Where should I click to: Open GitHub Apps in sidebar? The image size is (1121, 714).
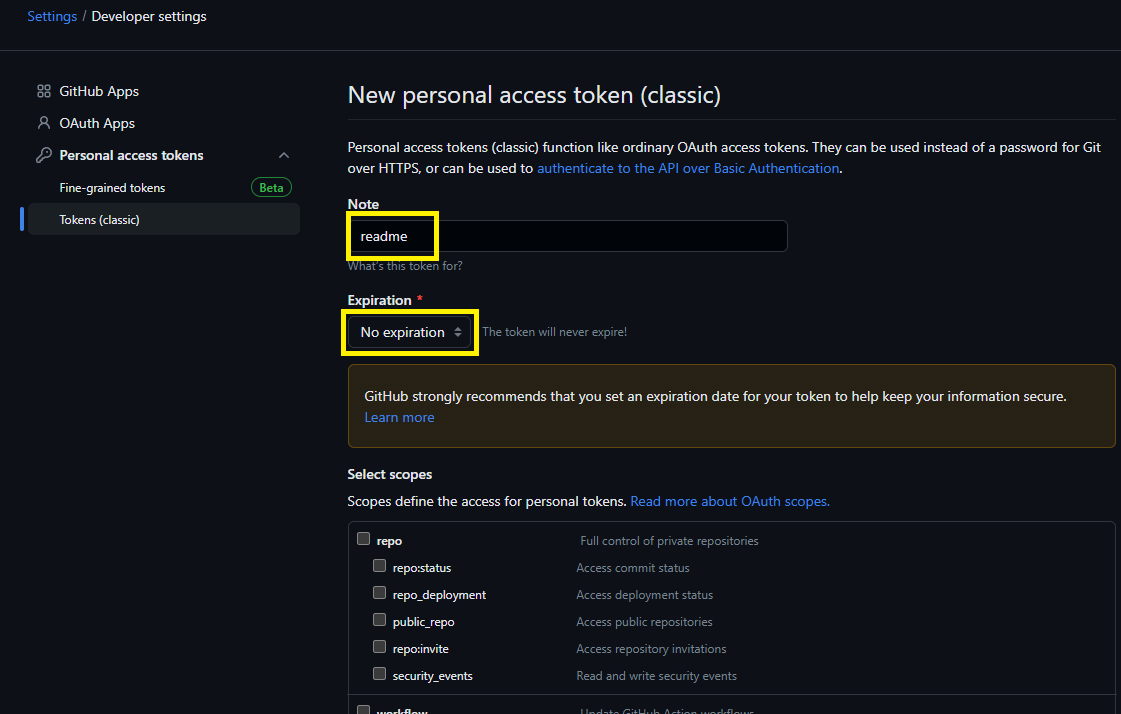164,91
